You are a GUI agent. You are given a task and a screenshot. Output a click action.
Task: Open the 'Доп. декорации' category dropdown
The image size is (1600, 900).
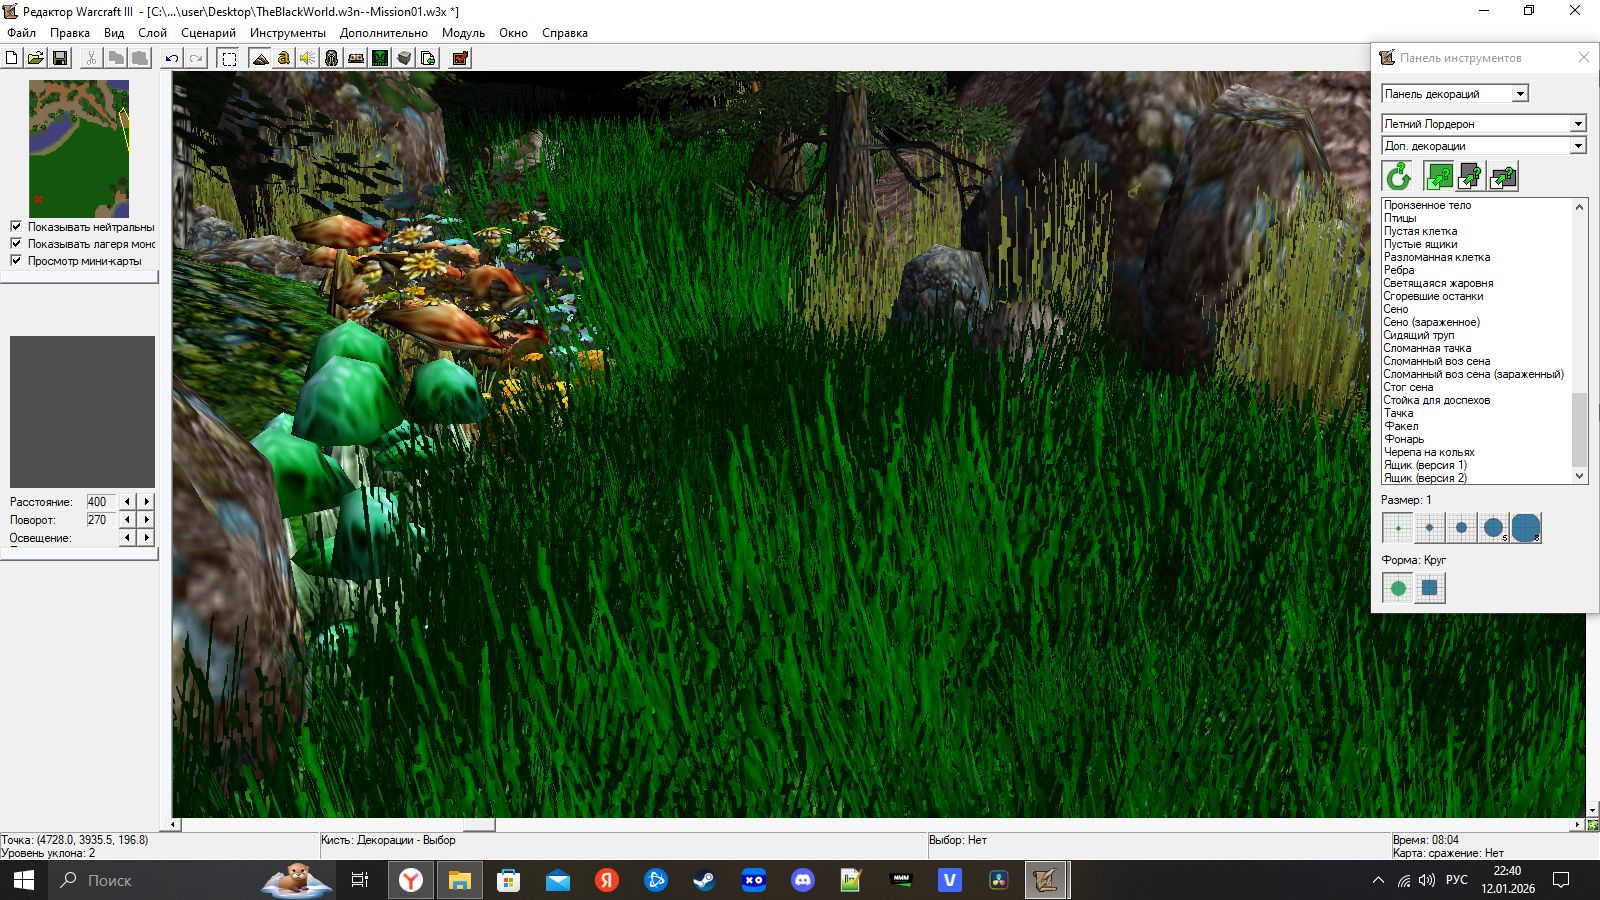1484,146
